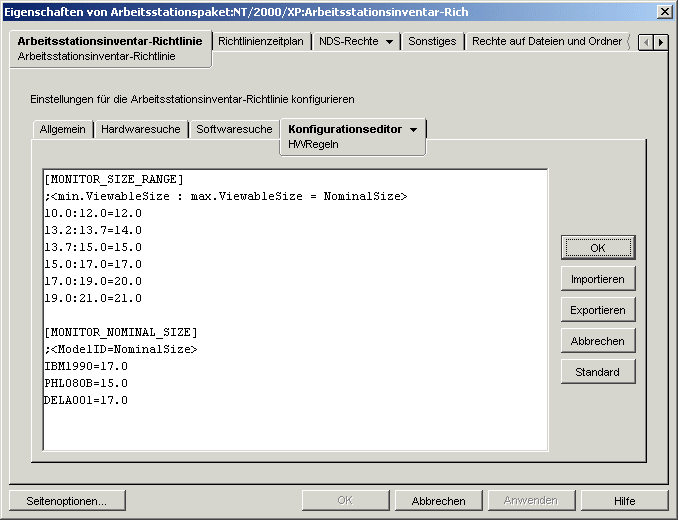
Task: Select the Allgemein sub-tab
Action: point(63,129)
